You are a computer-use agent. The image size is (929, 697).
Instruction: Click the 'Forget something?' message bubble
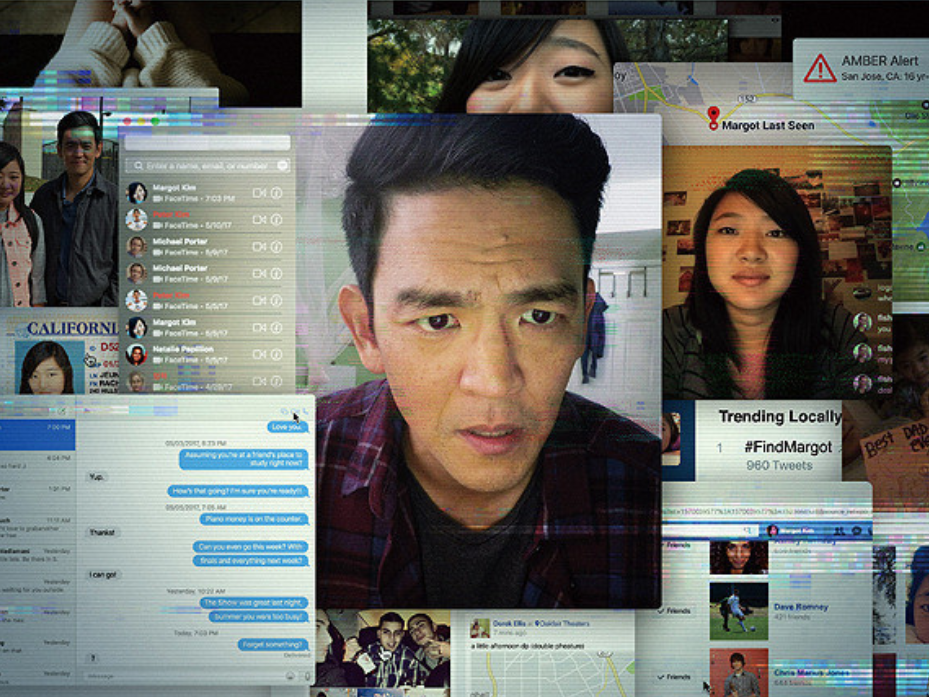[273, 644]
